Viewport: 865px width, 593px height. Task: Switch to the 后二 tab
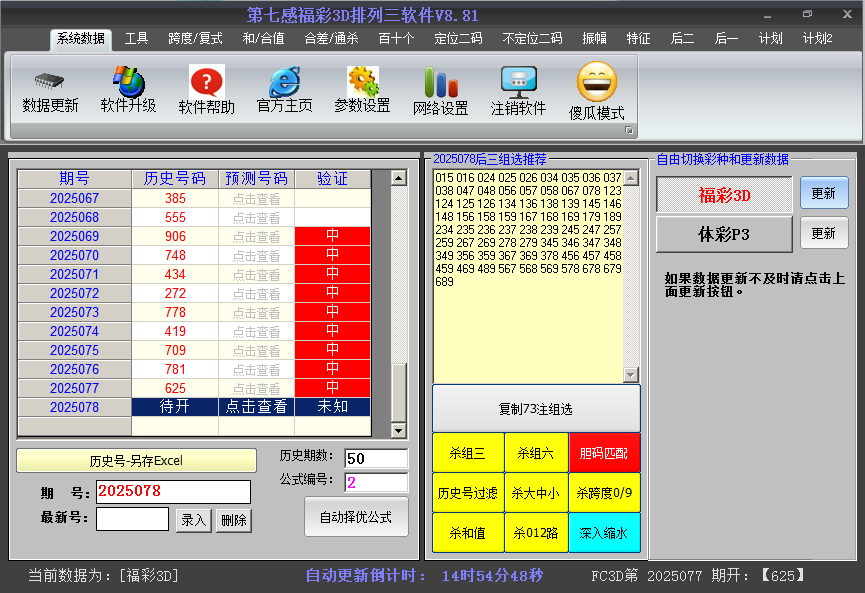[x=682, y=39]
